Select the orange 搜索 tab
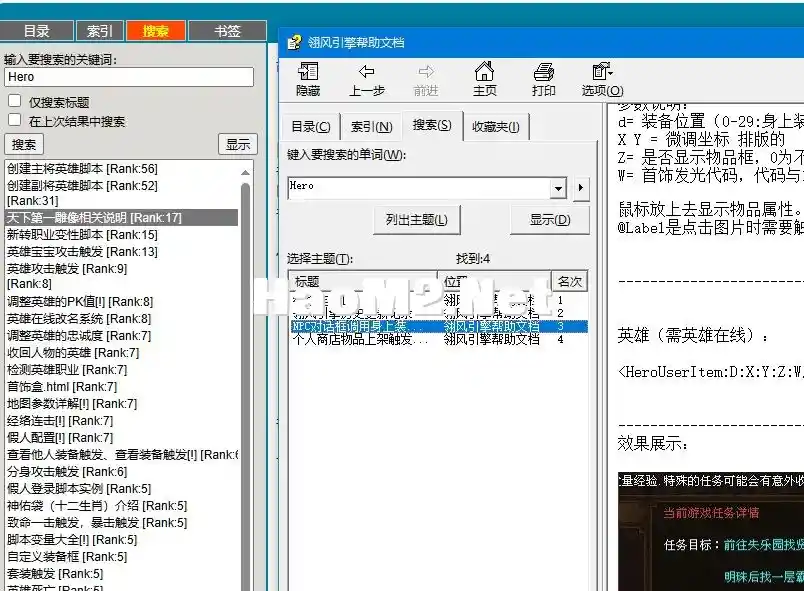This screenshot has width=804, height=591. tap(155, 31)
